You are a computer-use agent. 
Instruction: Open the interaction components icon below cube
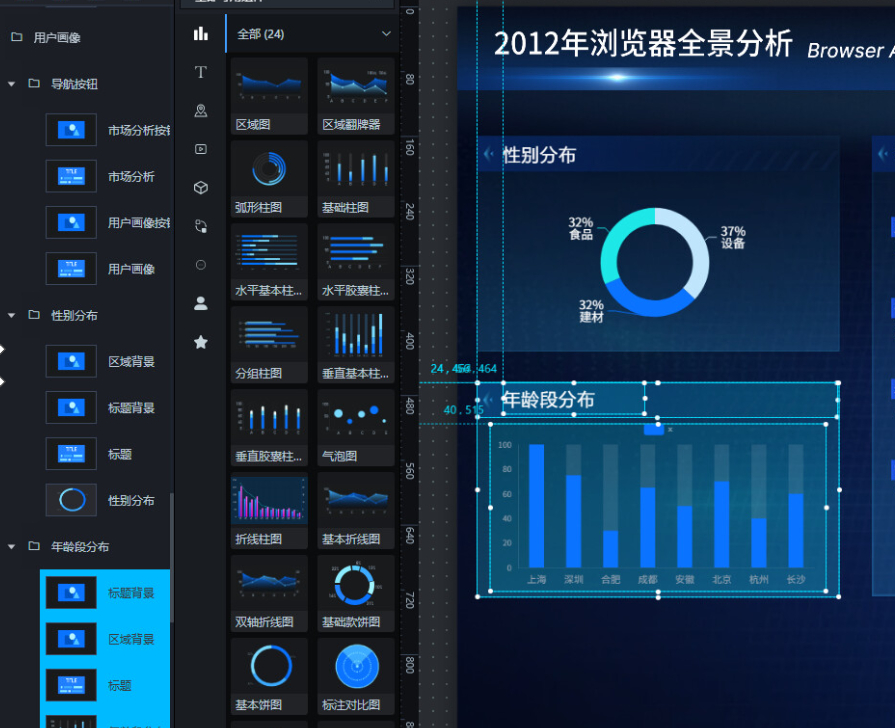(x=200, y=226)
